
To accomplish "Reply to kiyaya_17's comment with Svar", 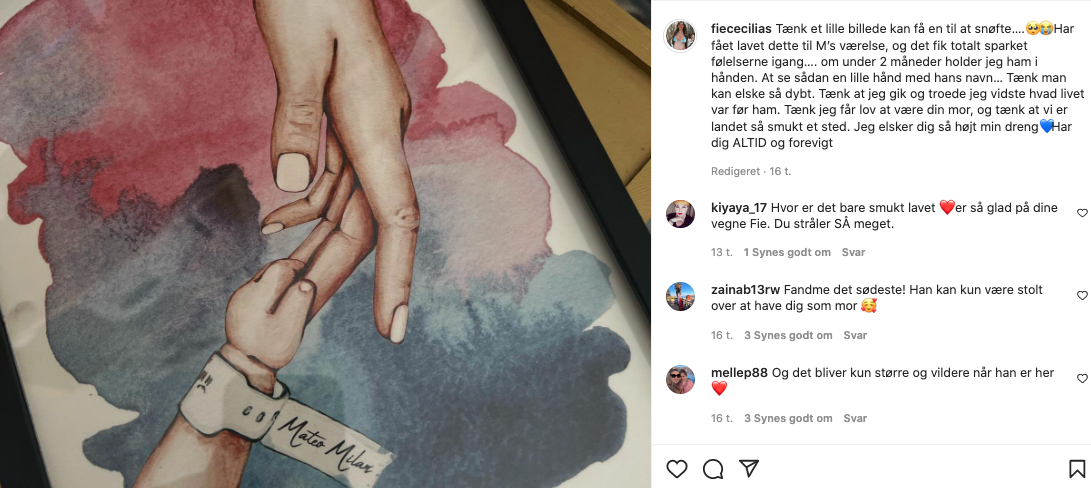I will pos(853,253).
